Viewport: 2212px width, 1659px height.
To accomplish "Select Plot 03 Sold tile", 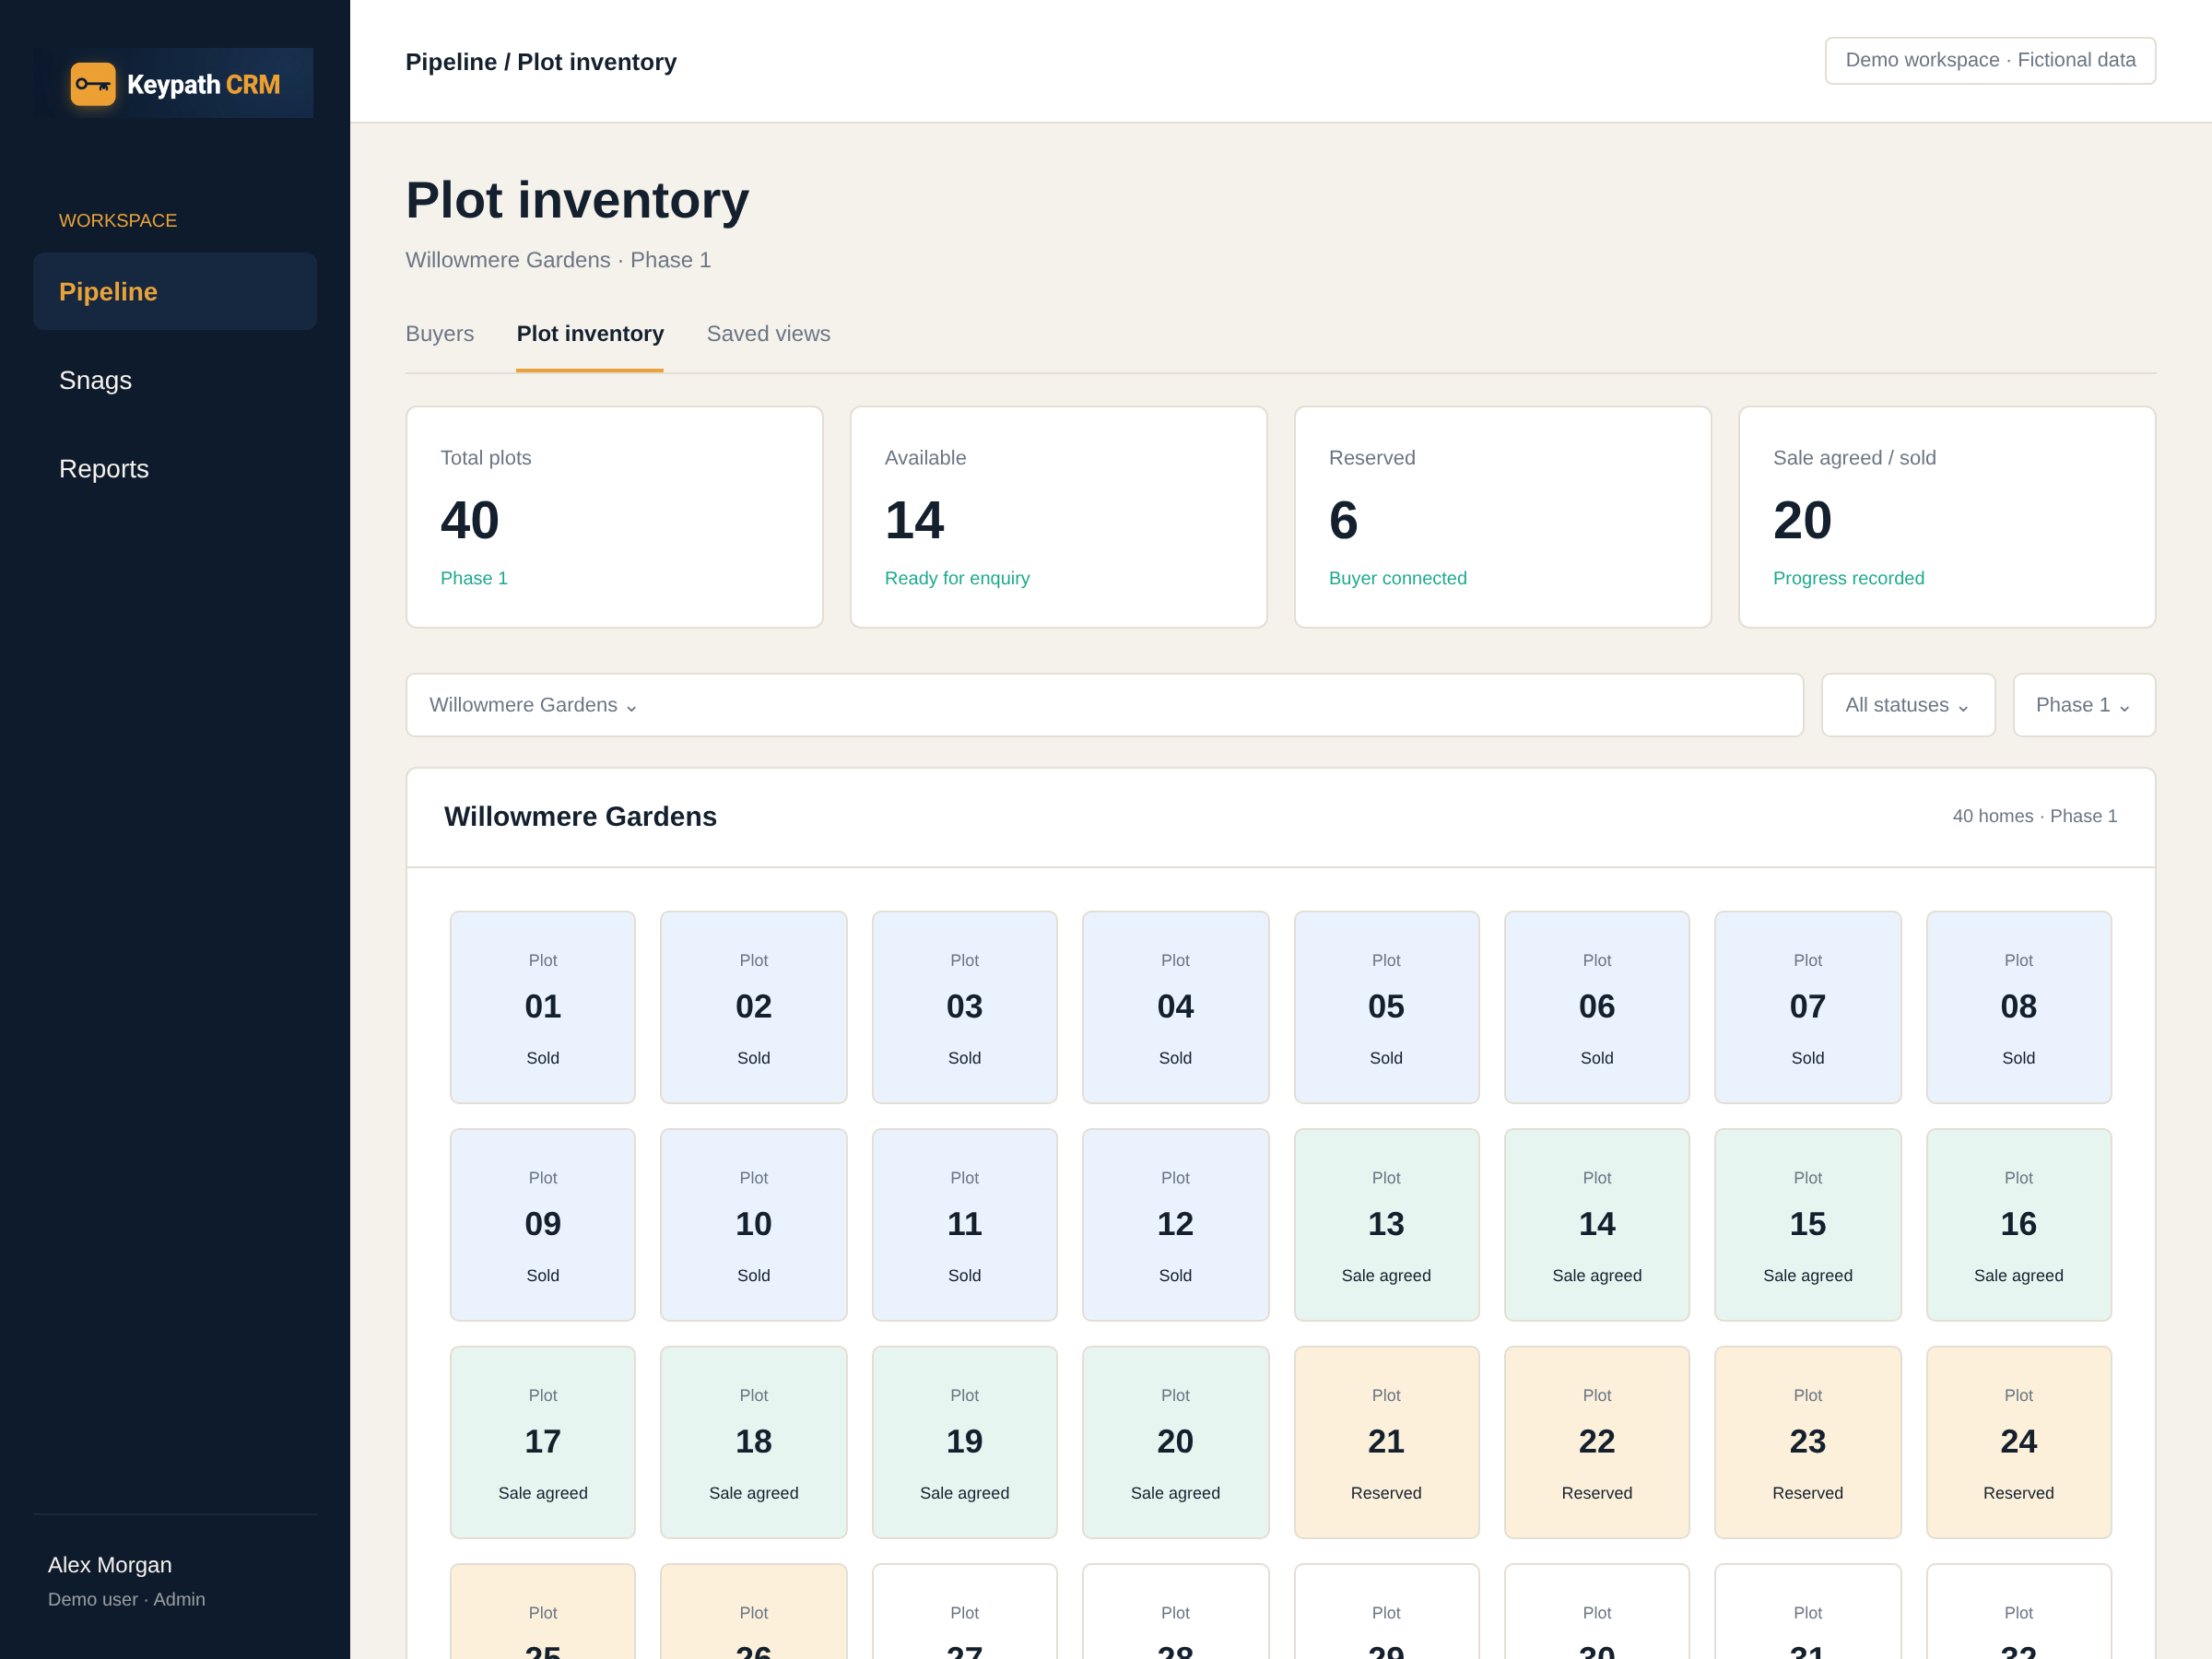I will [964, 1007].
